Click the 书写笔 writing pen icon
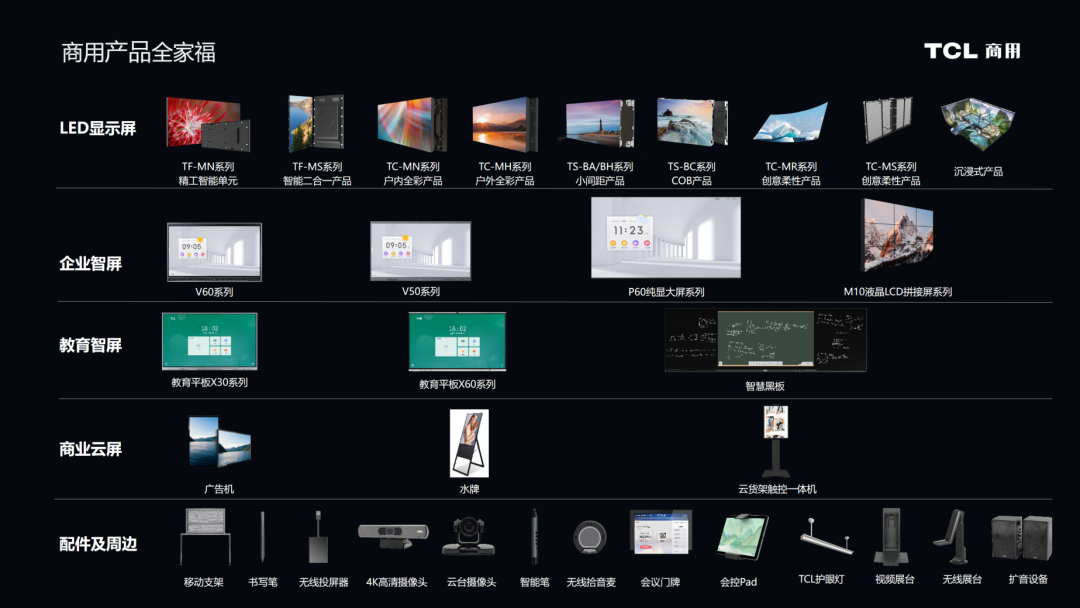This screenshot has width=1080, height=608. tap(262, 536)
